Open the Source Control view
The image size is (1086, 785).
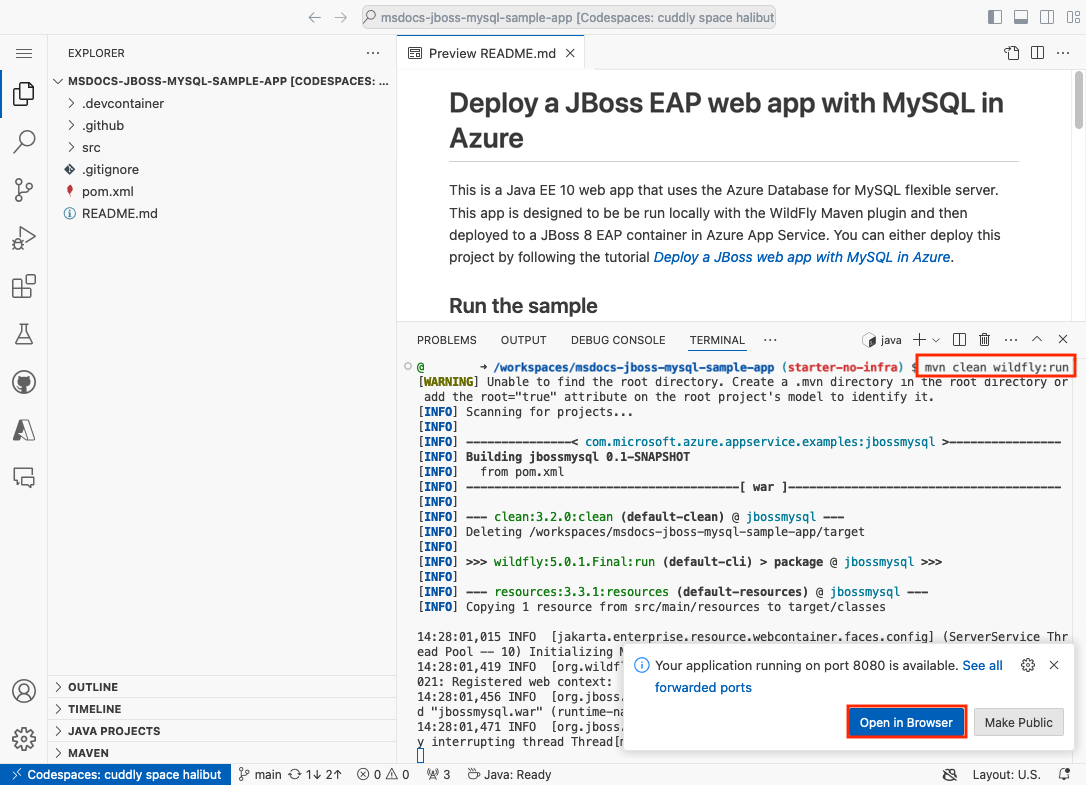[24, 190]
